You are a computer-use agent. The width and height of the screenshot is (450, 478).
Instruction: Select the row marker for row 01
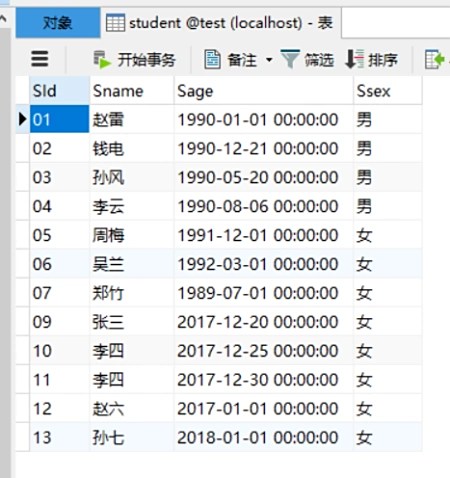tap(22, 119)
